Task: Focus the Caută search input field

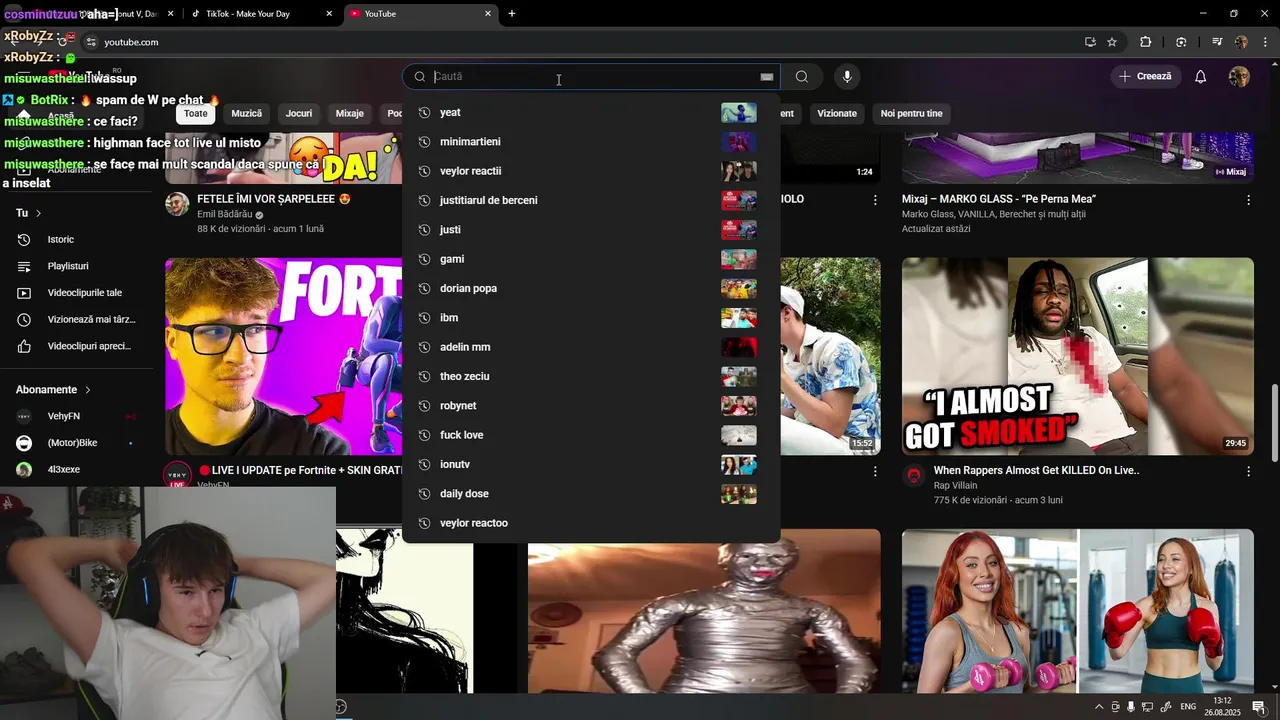Action: tap(593, 77)
